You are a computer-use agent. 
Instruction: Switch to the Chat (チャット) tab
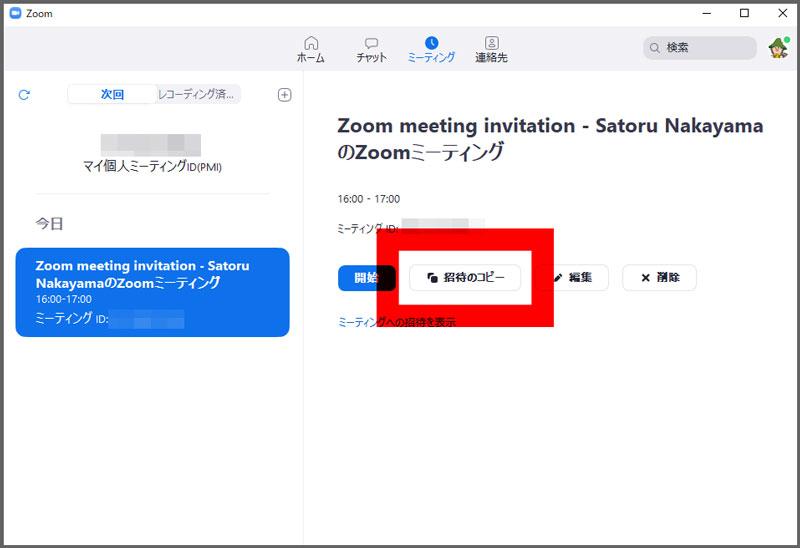point(371,49)
